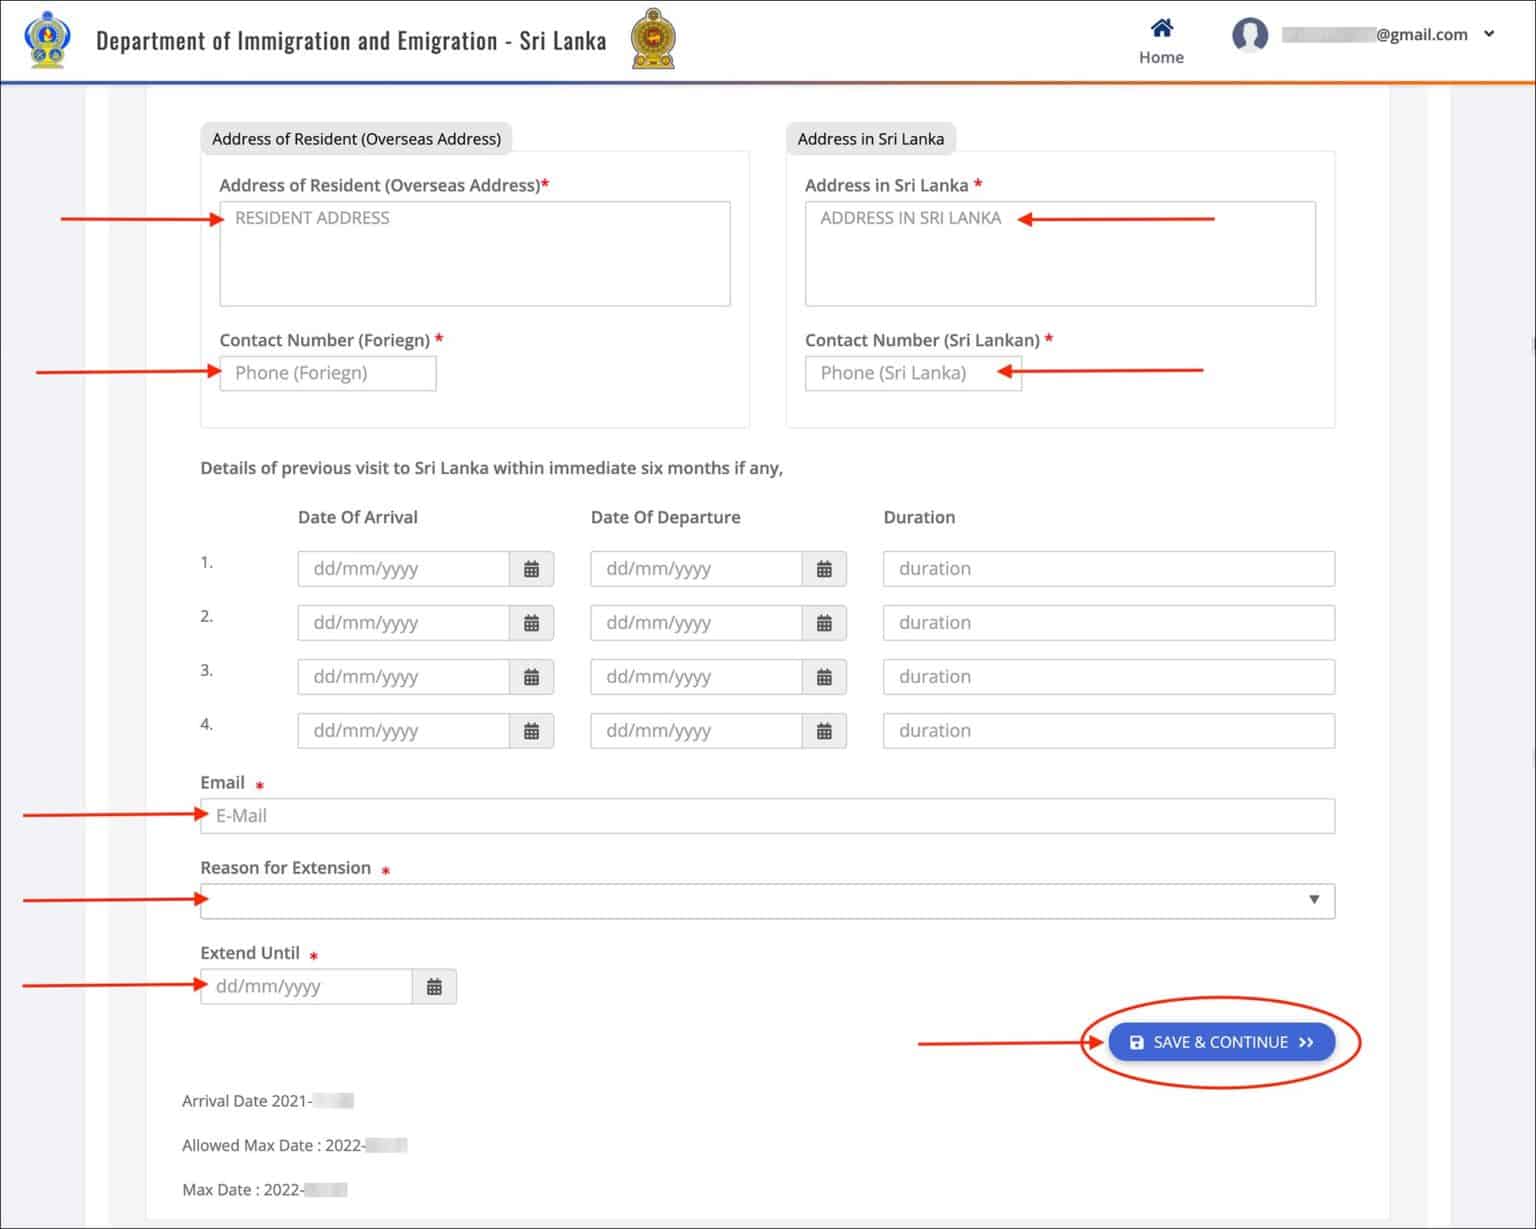Screen dimensions: 1536x1229
Task: Open calendar for row 1 arrival date
Action: (x=532, y=569)
